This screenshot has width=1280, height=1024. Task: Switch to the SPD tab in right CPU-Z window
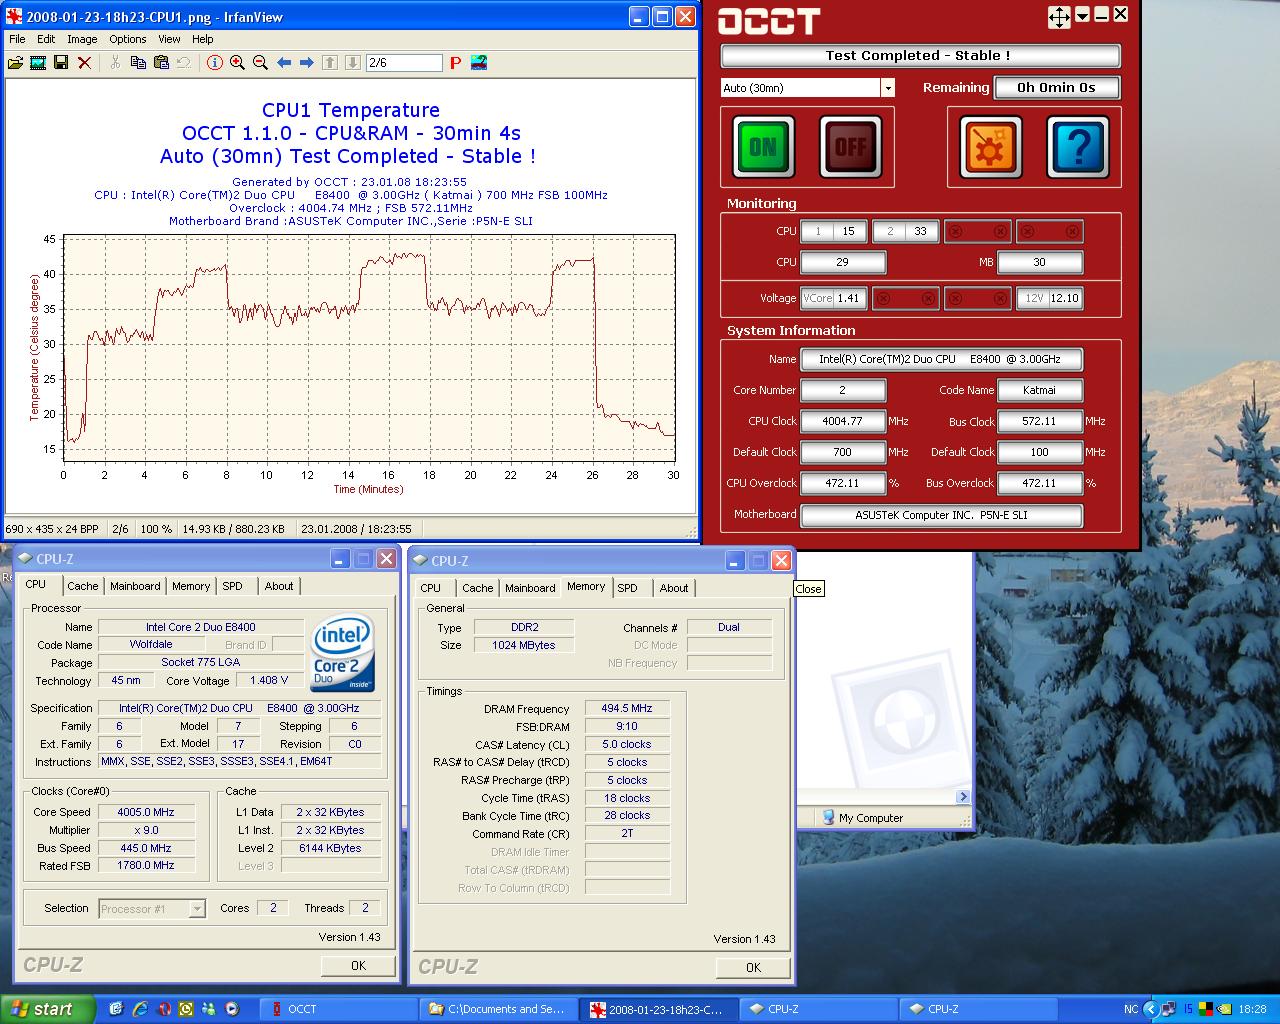[x=627, y=588]
